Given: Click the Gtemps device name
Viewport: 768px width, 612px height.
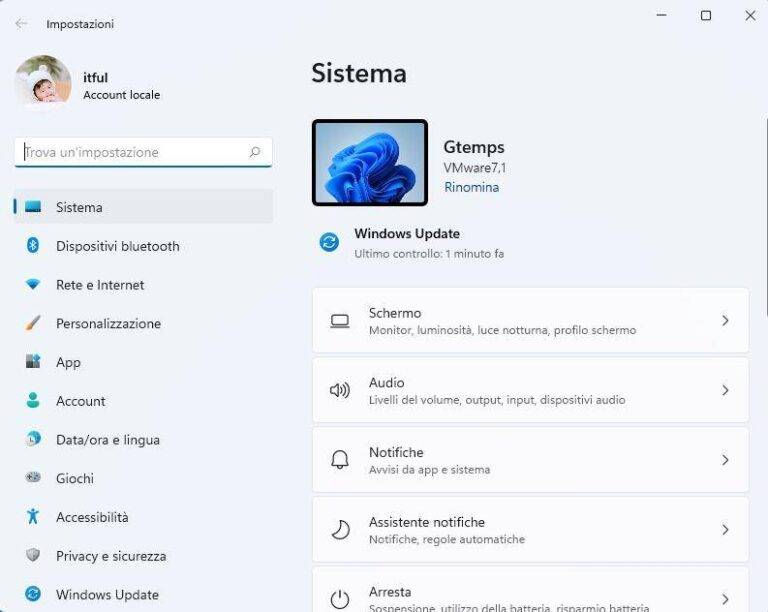Looking at the screenshot, I should (x=474, y=147).
